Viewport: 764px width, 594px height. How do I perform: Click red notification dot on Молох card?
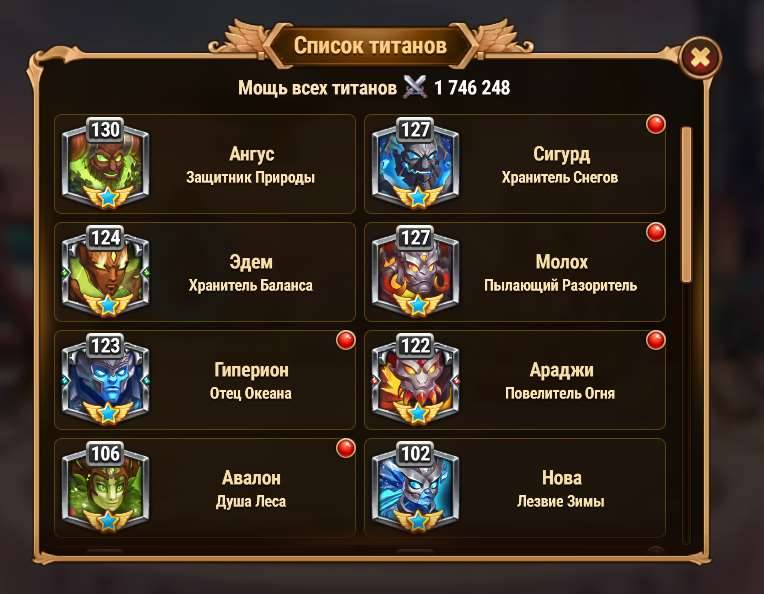point(656,232)
